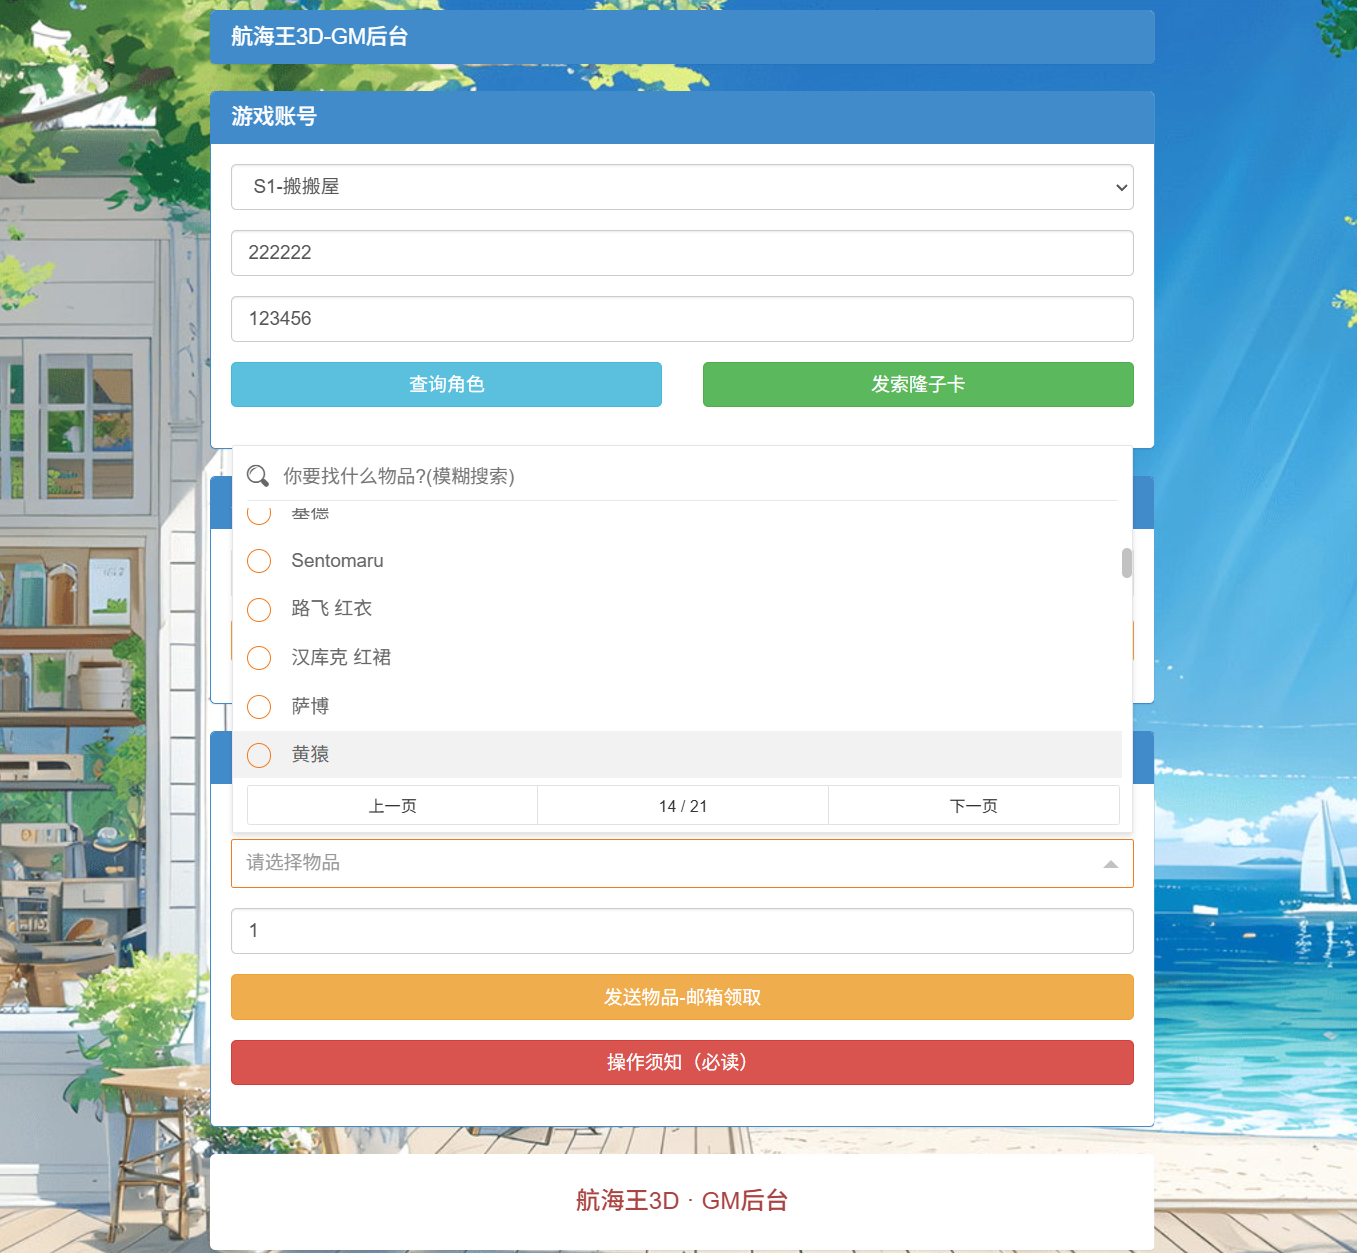Go to next page with 下一页
The image size is (1357, 1253).
pos(974,806)
